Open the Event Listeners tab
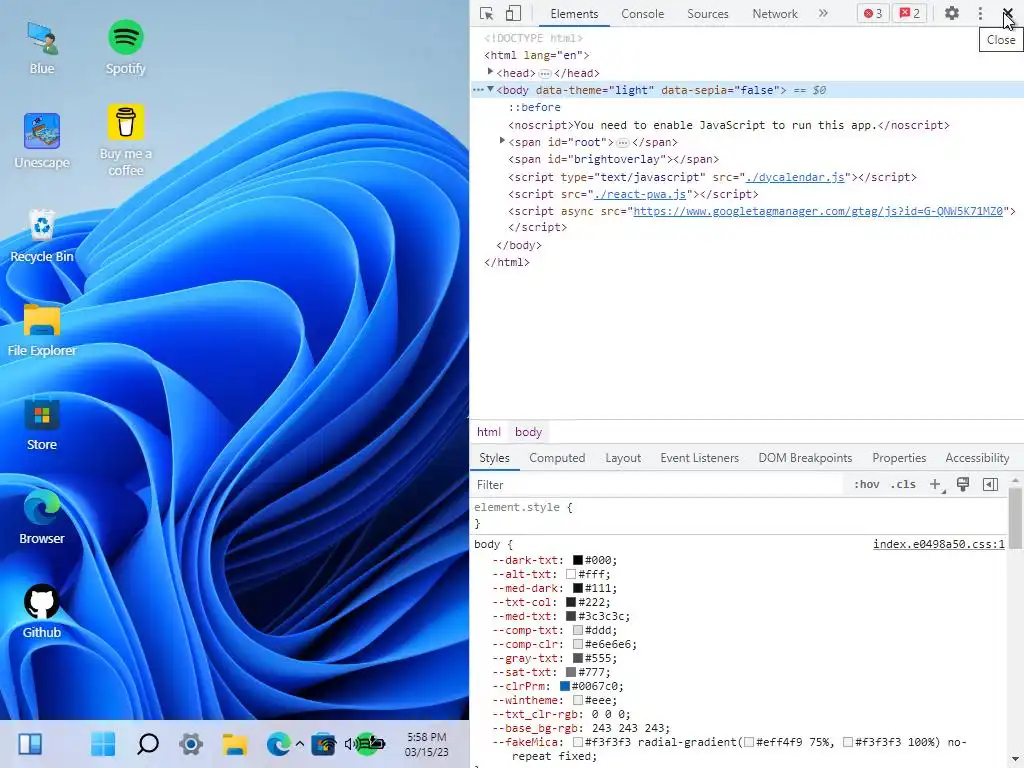Image resolution: width=1024 pixels, height=768 pixels. [699, 458]
